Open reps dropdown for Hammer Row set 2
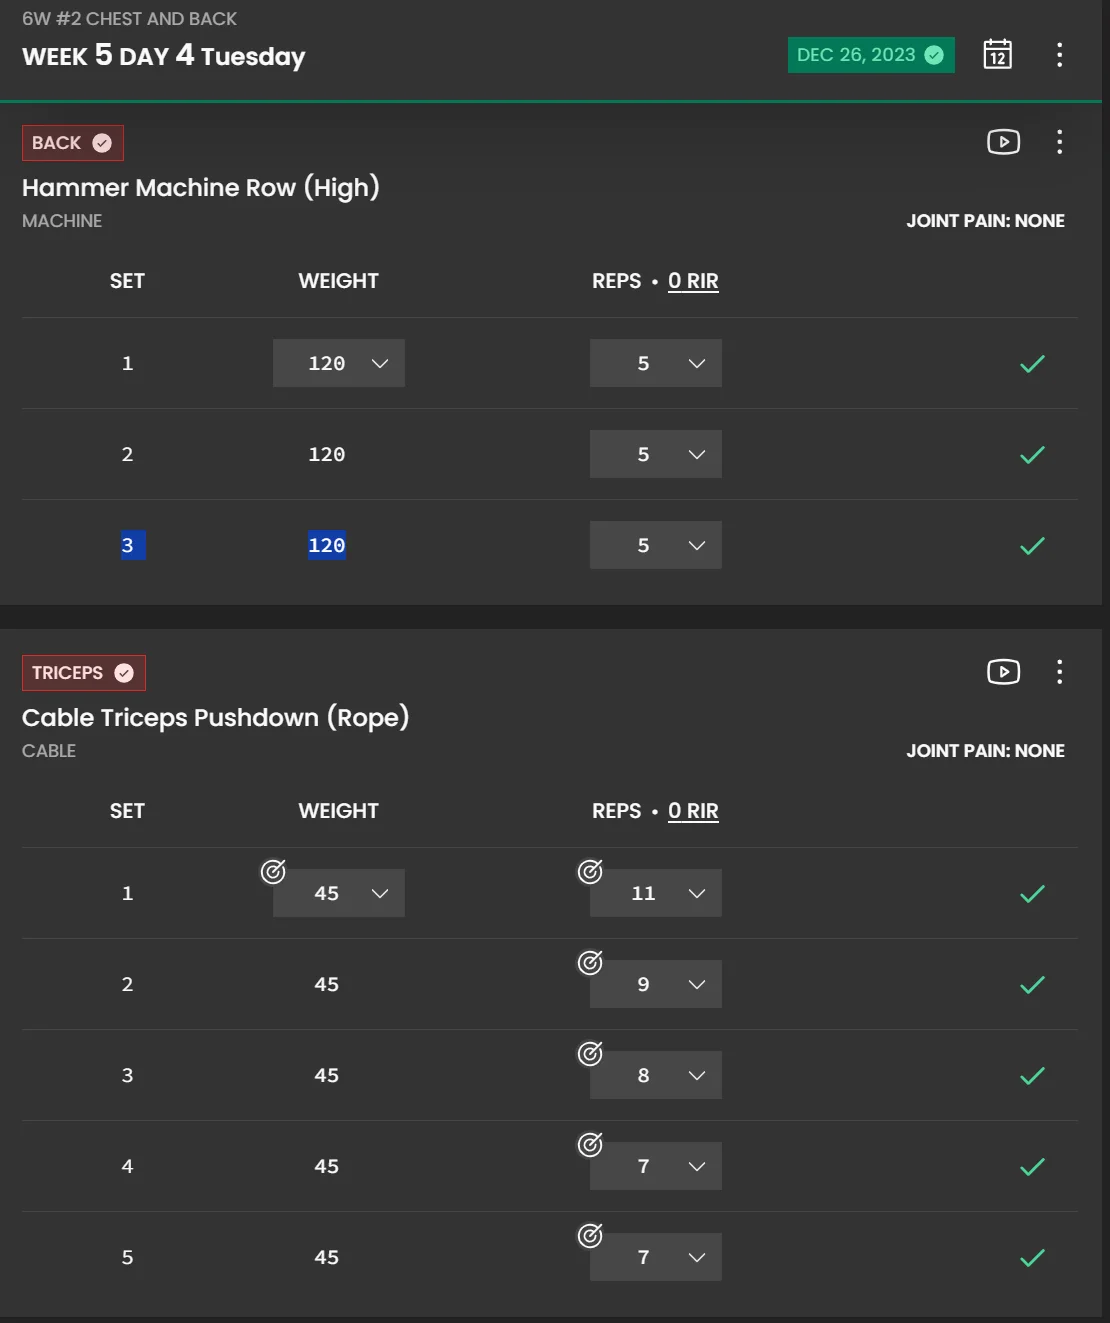 tap(655, 454)
